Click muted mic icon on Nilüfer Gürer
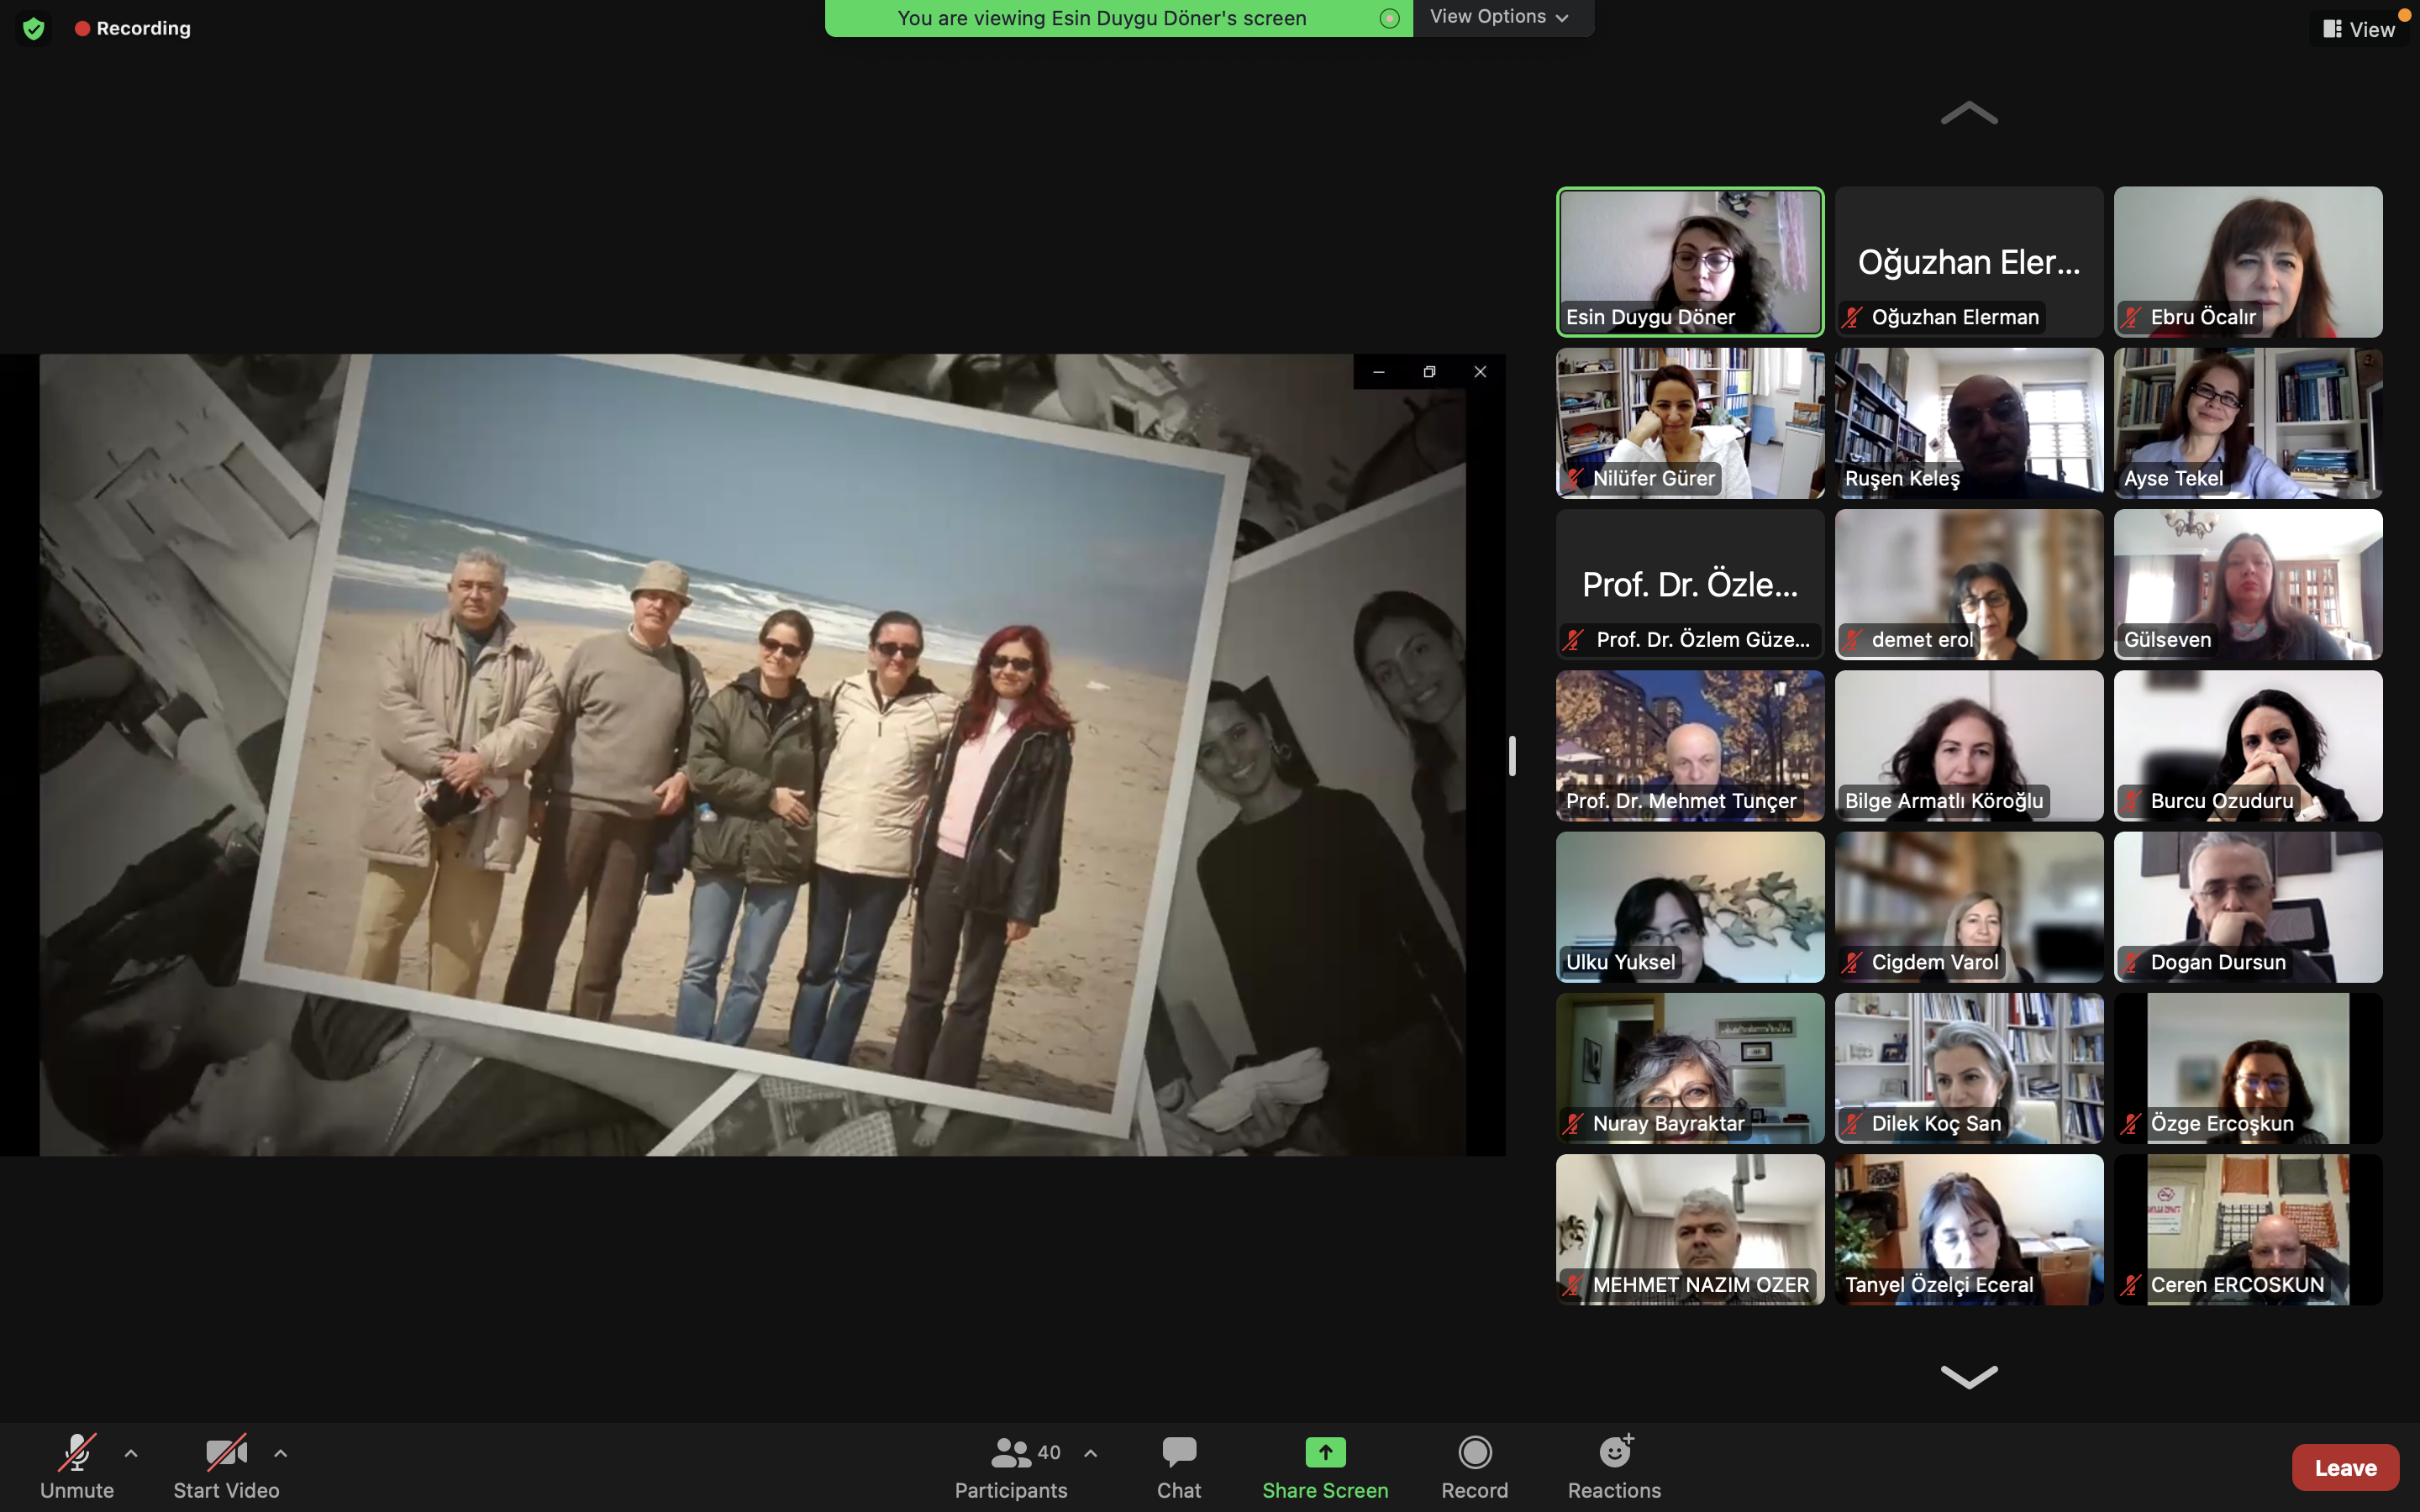 tap(1573, 479)
